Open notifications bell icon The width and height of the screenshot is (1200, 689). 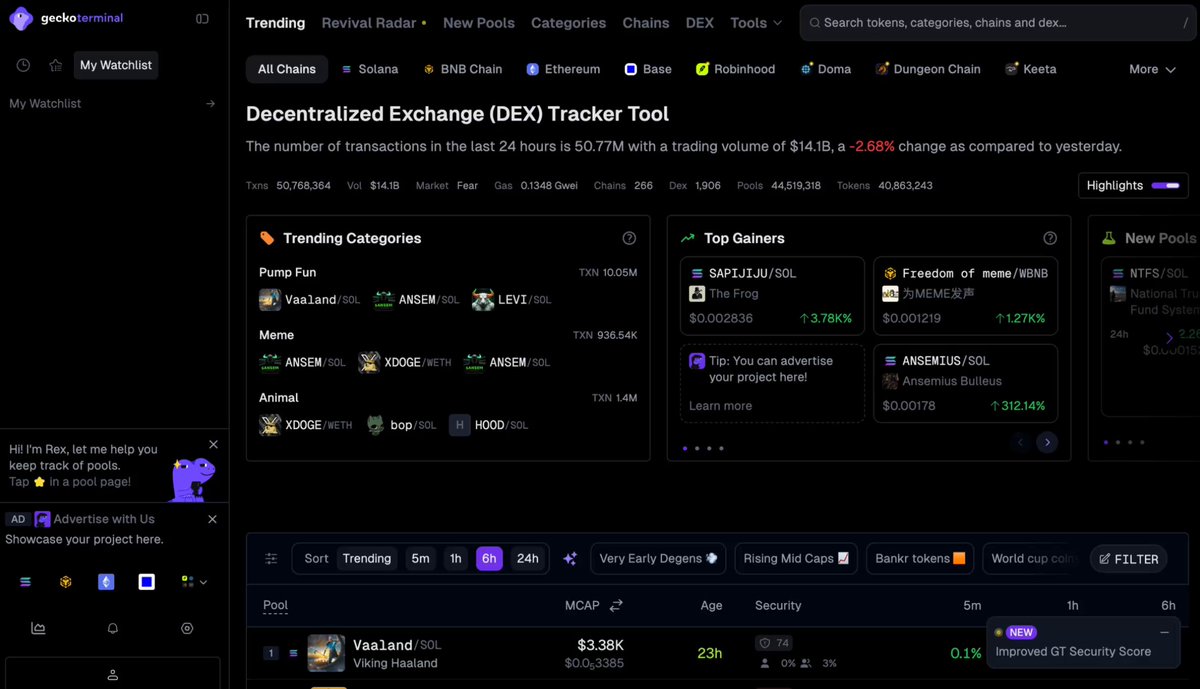tap(113, 628)
